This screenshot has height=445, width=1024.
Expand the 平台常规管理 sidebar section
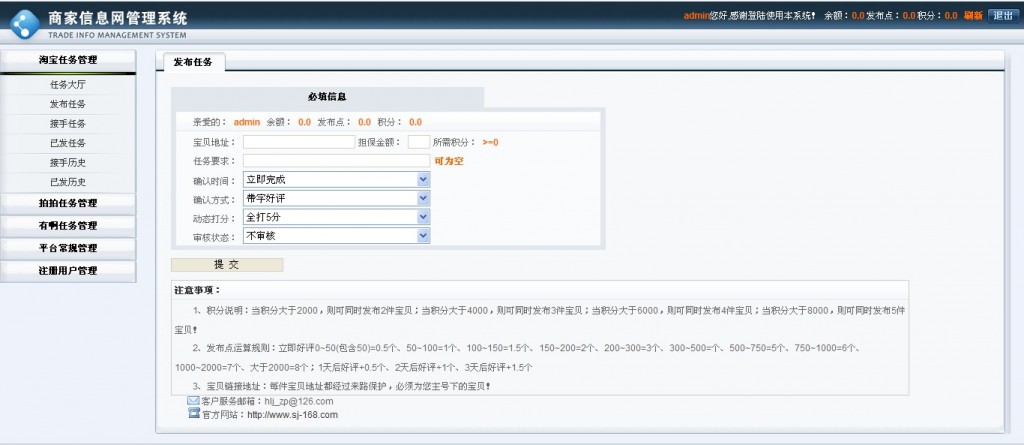click(68, 248)
